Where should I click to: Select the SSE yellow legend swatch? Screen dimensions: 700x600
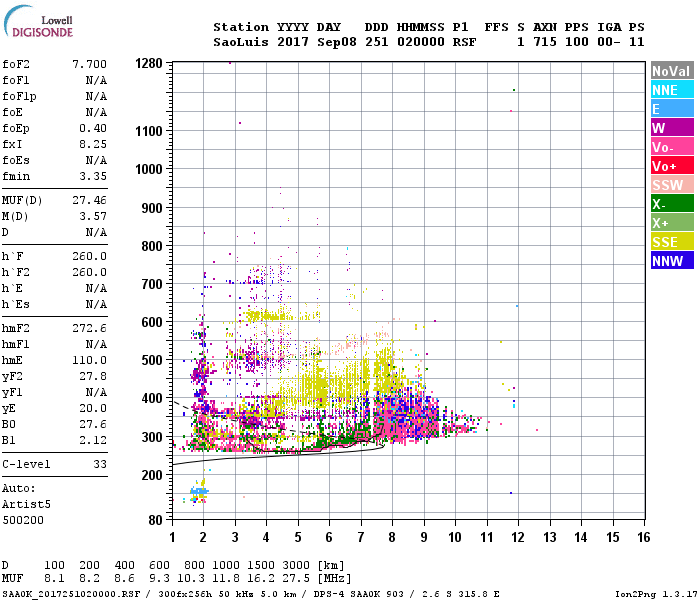[672, 242]
